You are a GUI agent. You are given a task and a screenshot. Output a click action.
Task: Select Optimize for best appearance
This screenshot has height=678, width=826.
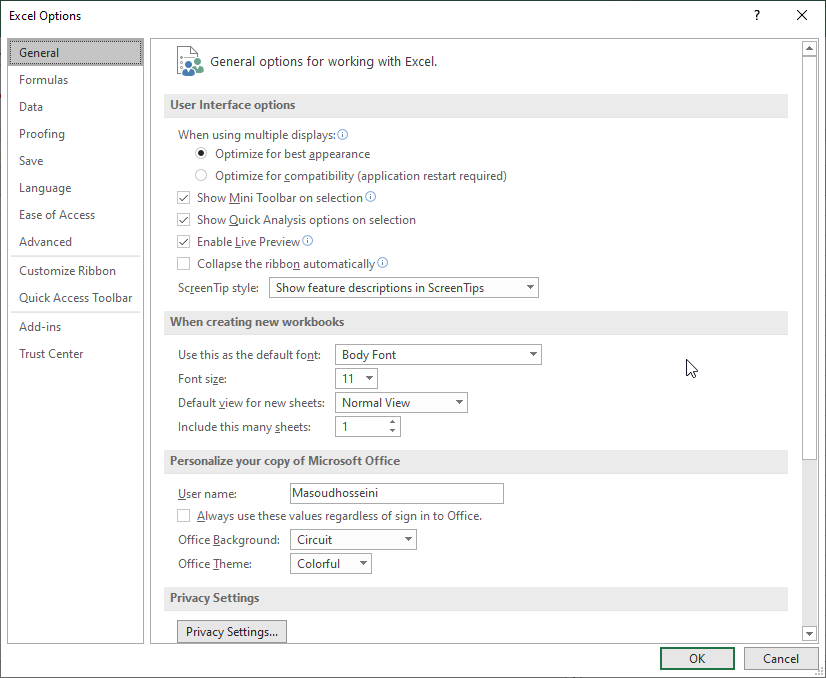point(201,153)
